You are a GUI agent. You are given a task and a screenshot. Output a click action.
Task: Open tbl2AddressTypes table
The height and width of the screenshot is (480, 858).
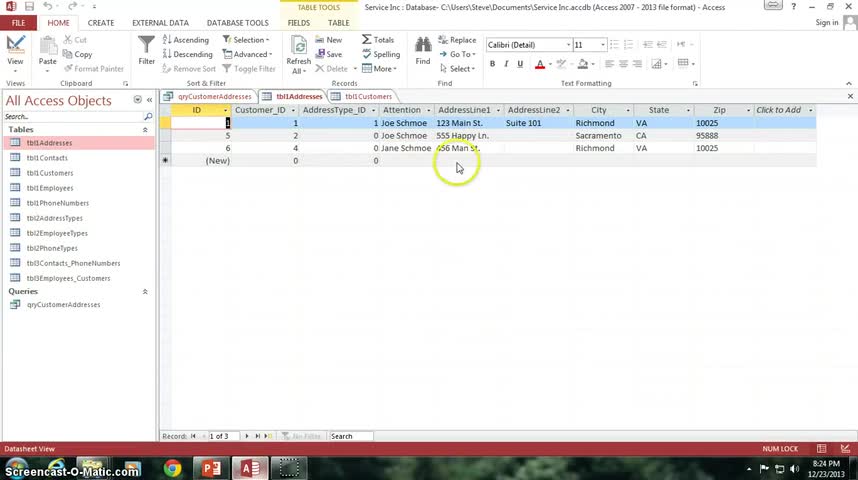(x=55, y=218)
